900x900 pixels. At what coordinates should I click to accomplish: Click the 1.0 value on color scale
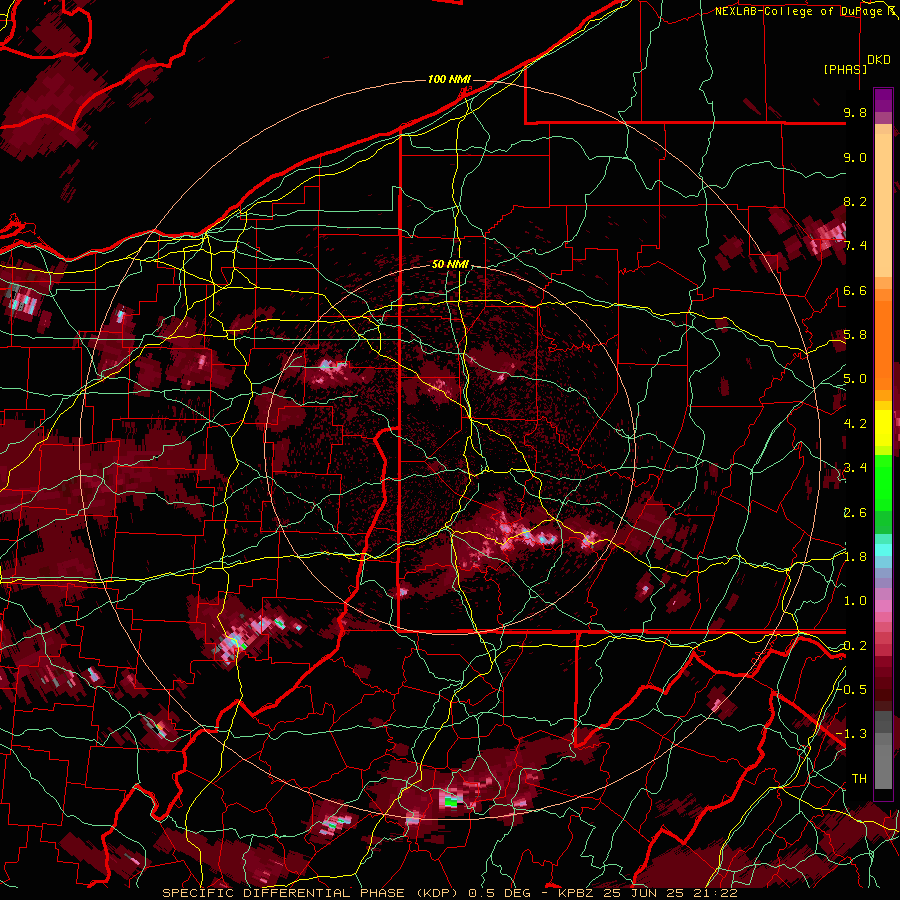(x=855, y=601)
